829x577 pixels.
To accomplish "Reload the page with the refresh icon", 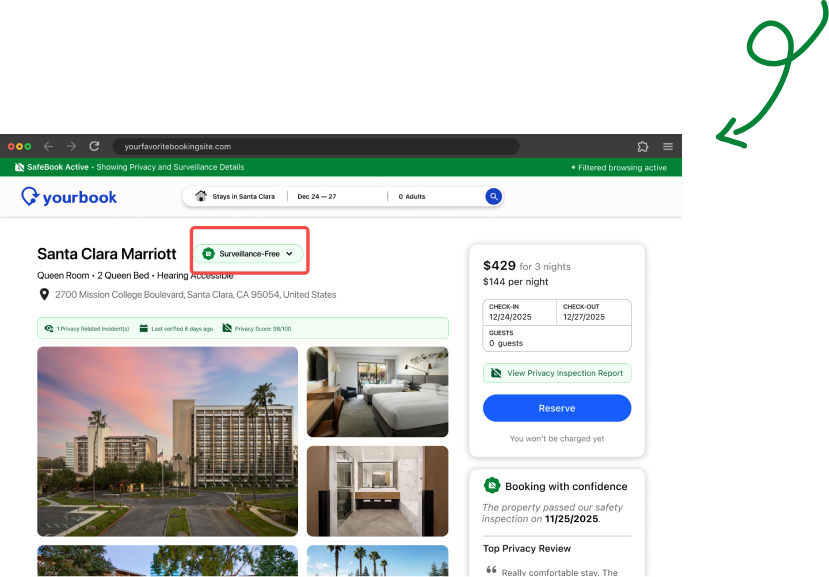I will 94,146.
